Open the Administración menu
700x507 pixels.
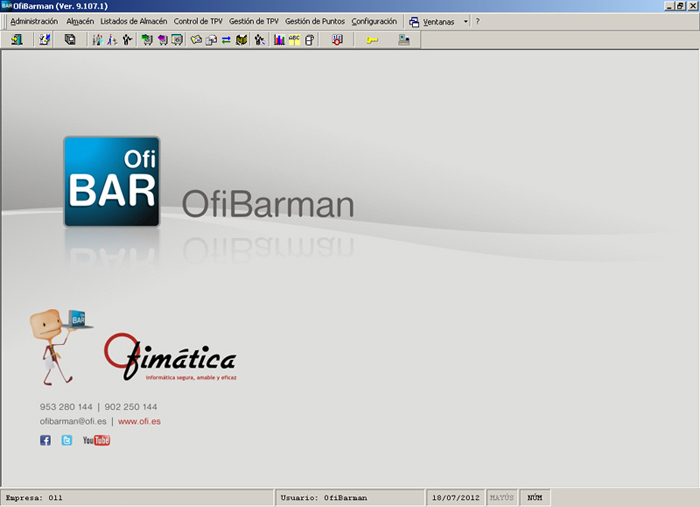[34, 21]
